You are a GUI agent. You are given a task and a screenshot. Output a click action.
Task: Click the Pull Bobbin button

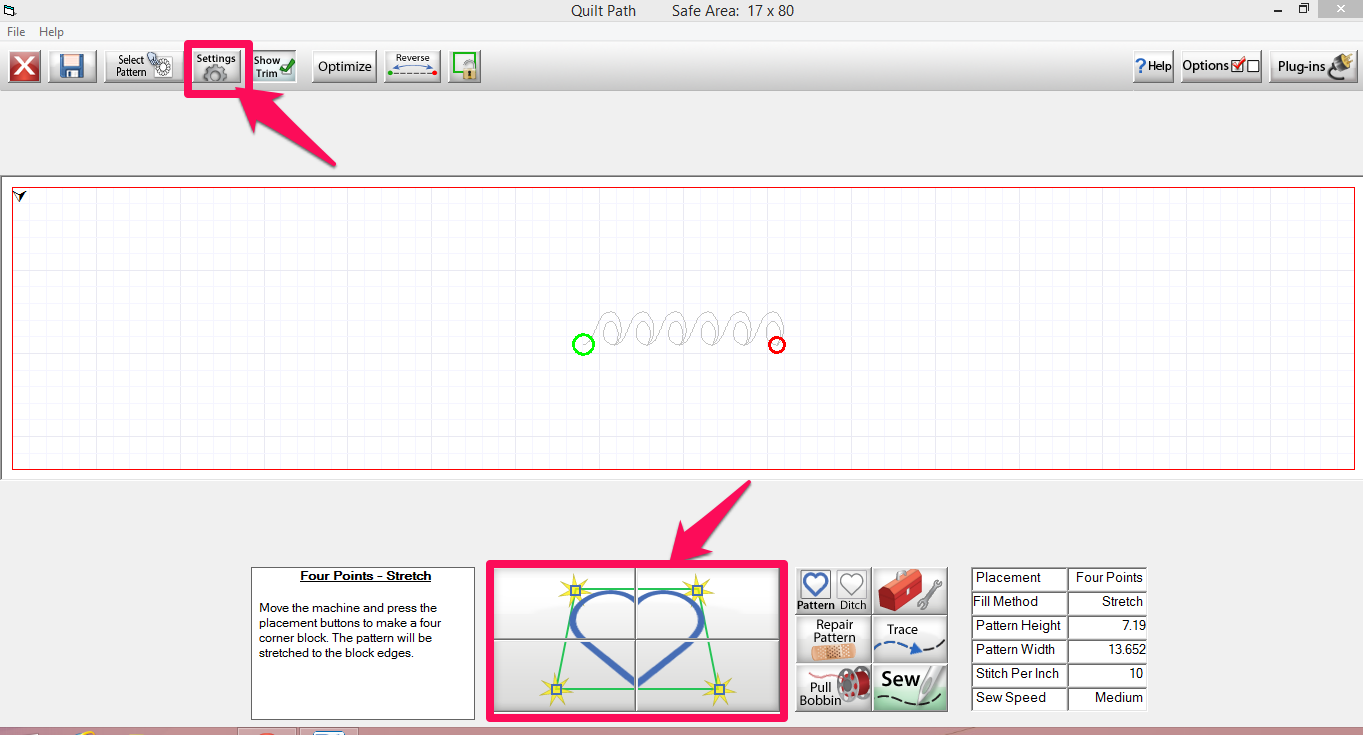pos(834,688)
